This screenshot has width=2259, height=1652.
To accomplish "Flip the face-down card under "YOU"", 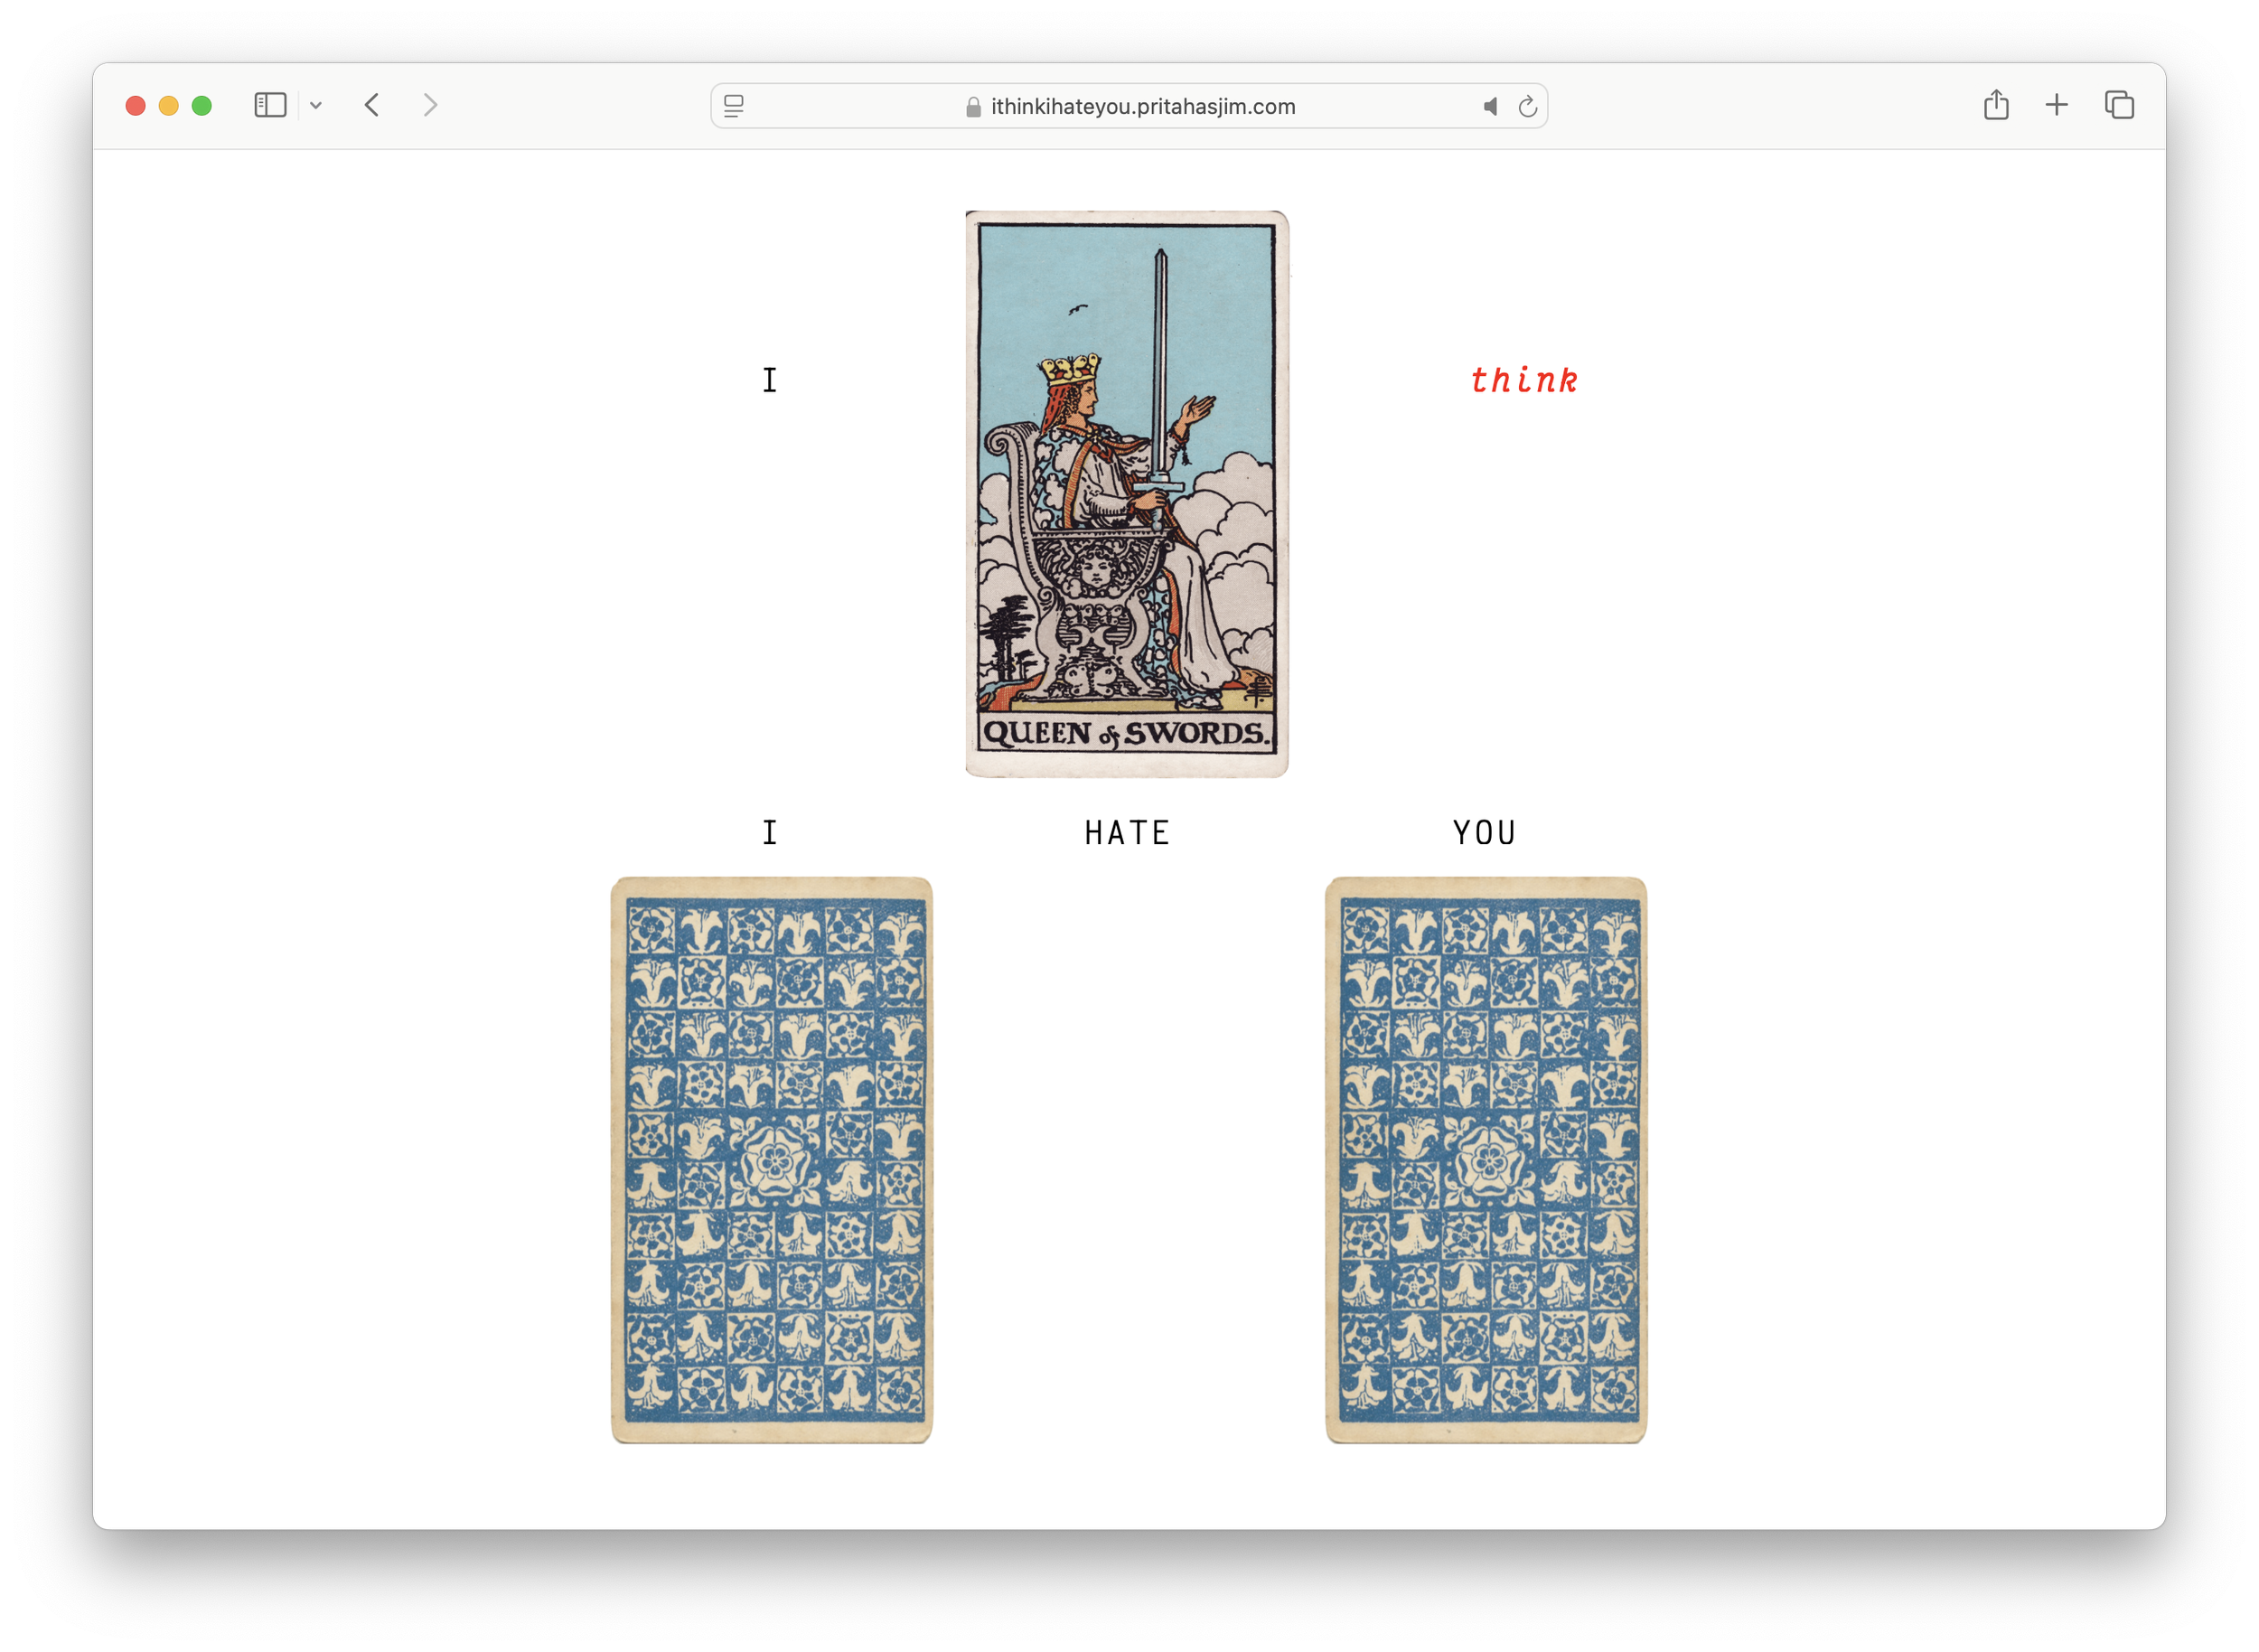I will pyautogui.click(x=1485, y=1160).
